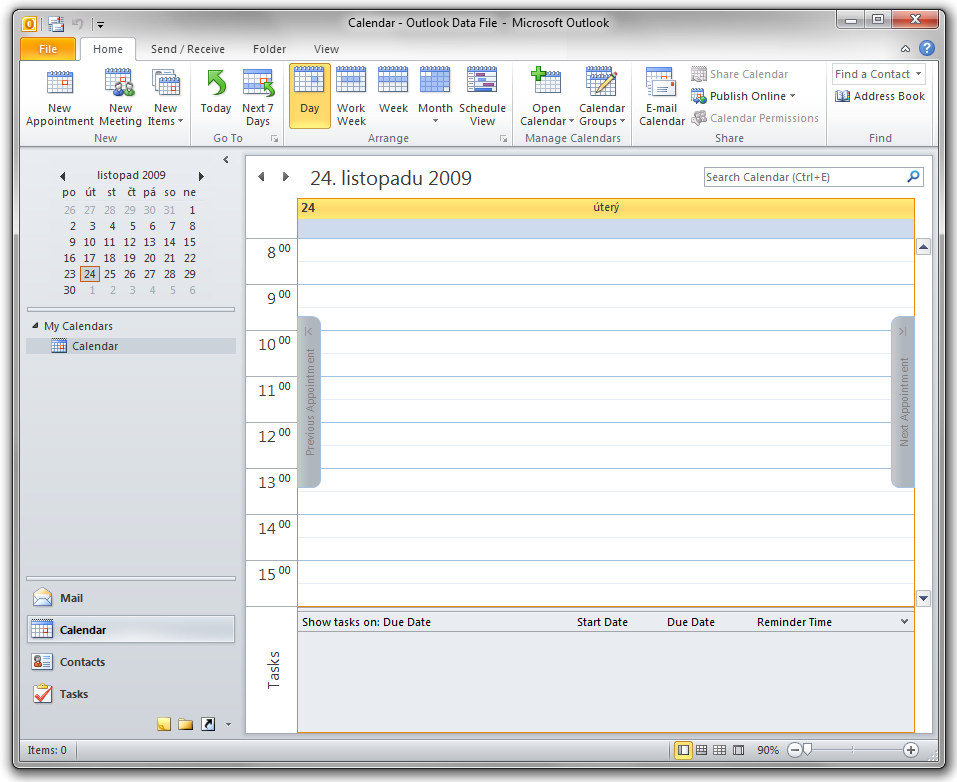Open the View ribbon tab

[x=326, y=49]
